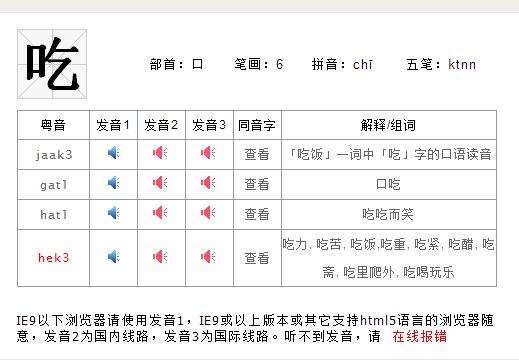Play 发音2 audio for hek3

pos(160,257)
